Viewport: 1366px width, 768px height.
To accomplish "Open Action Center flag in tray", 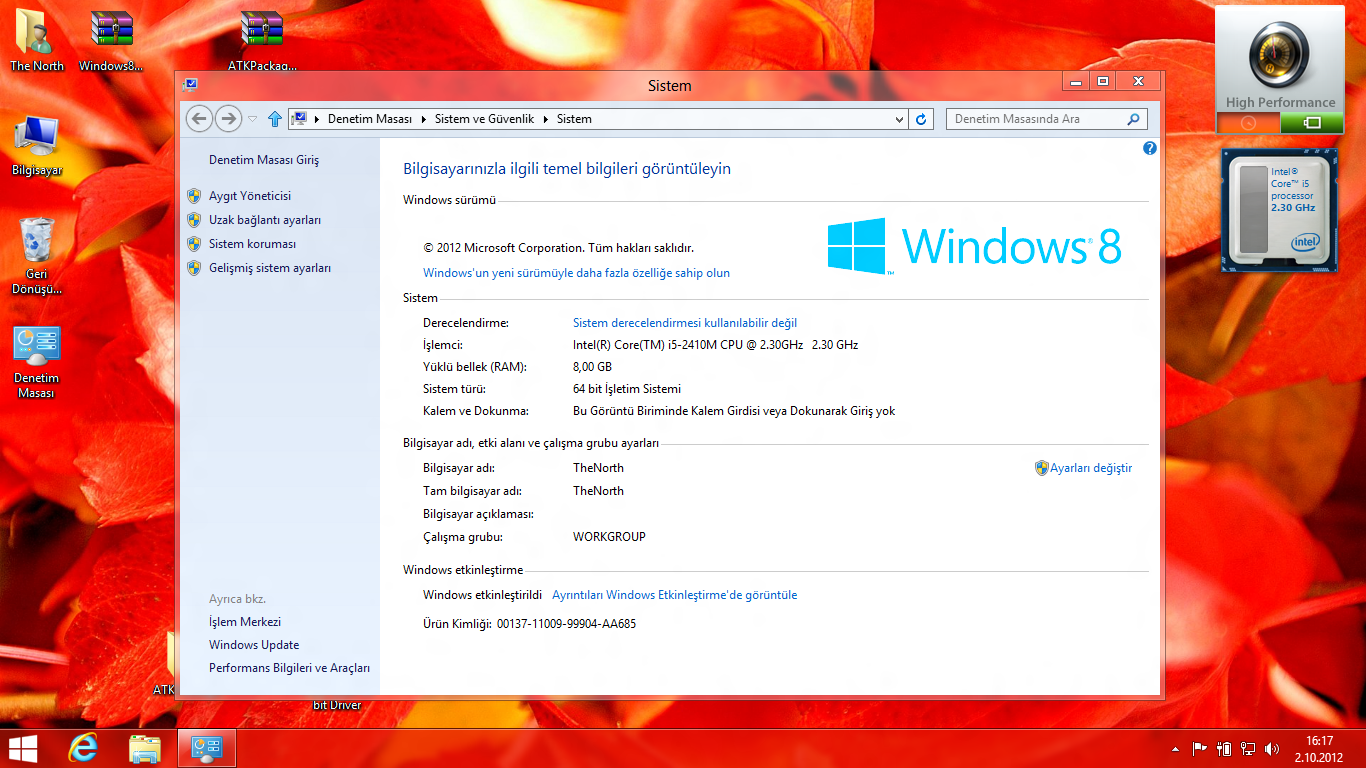I will coord(1199,748).
